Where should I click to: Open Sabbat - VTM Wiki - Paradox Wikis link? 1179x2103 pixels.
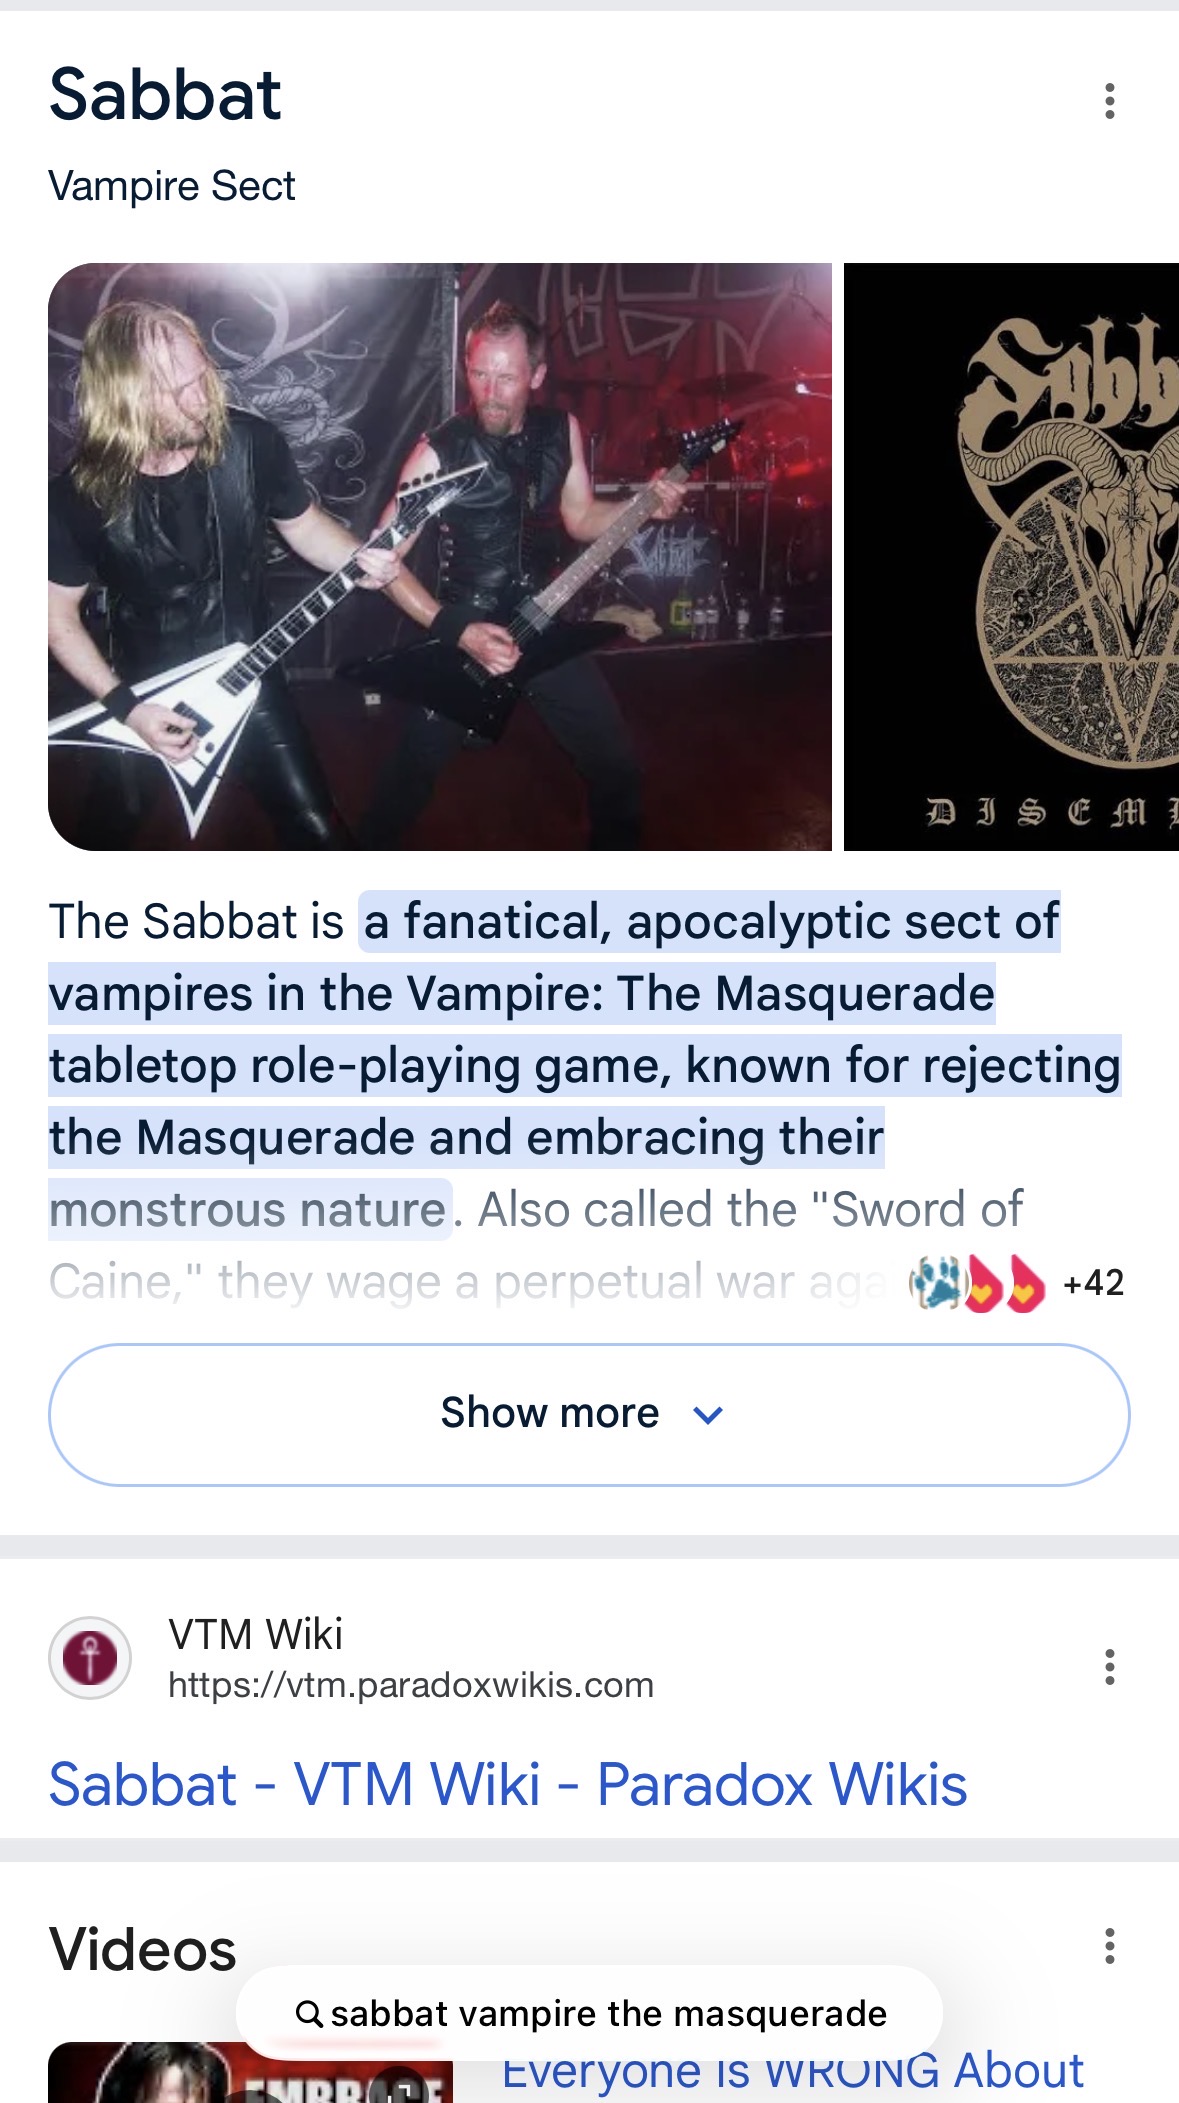click(x=508, y=1785)
